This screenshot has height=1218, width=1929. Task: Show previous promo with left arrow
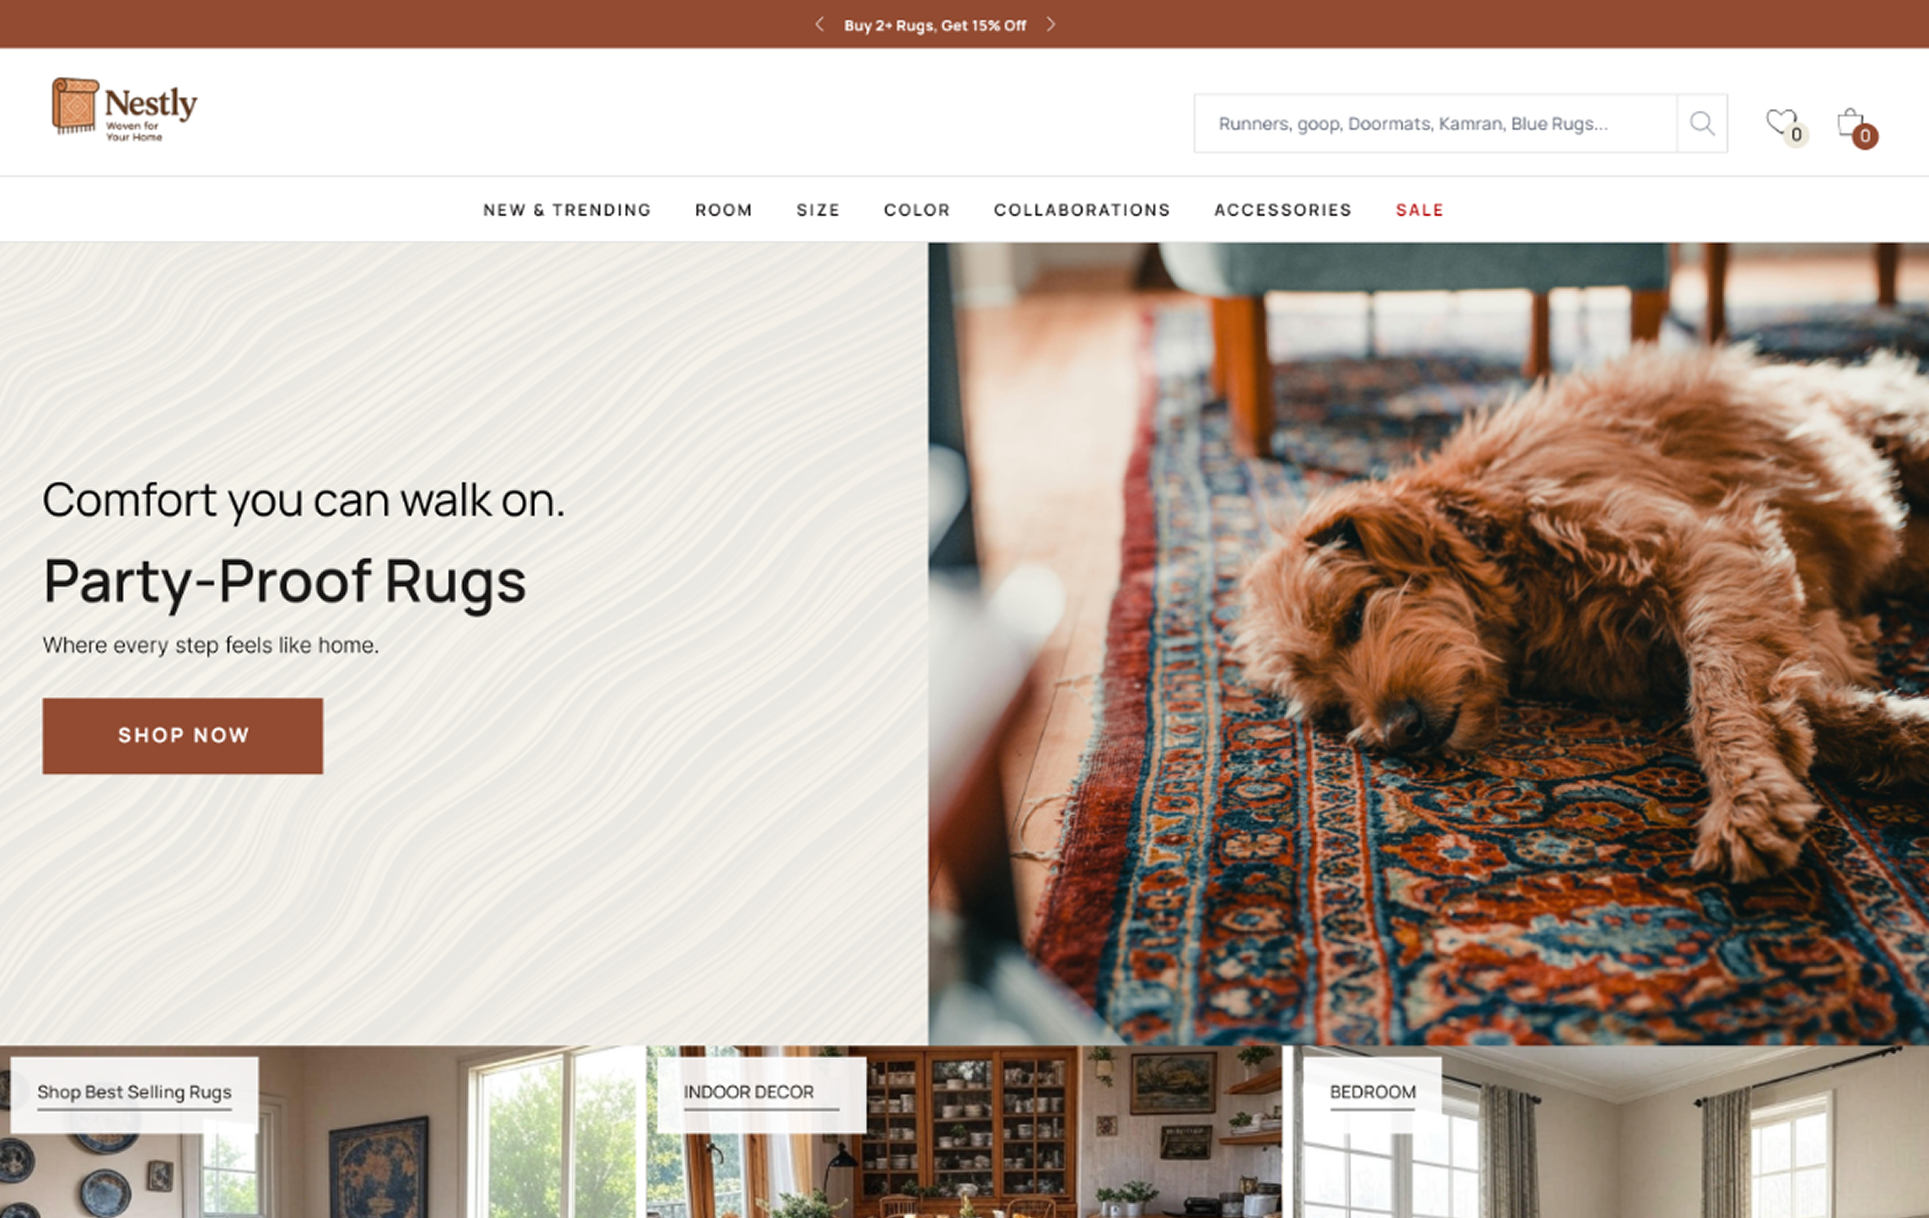click(819, 24)
